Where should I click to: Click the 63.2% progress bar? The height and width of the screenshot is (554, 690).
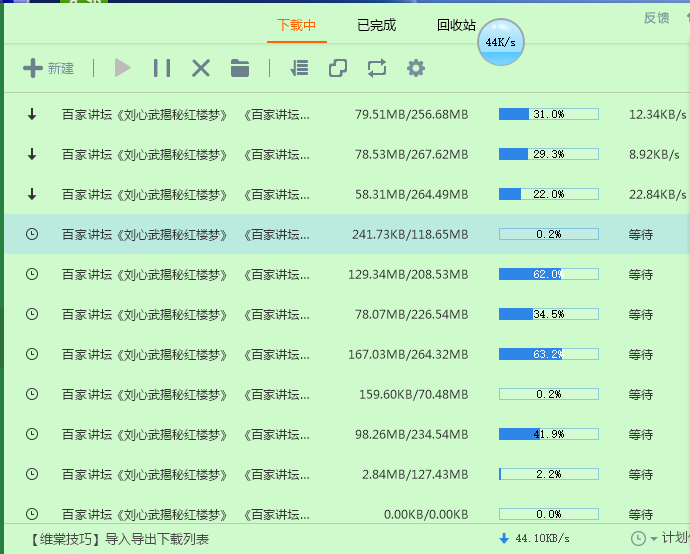pos(549,354)
